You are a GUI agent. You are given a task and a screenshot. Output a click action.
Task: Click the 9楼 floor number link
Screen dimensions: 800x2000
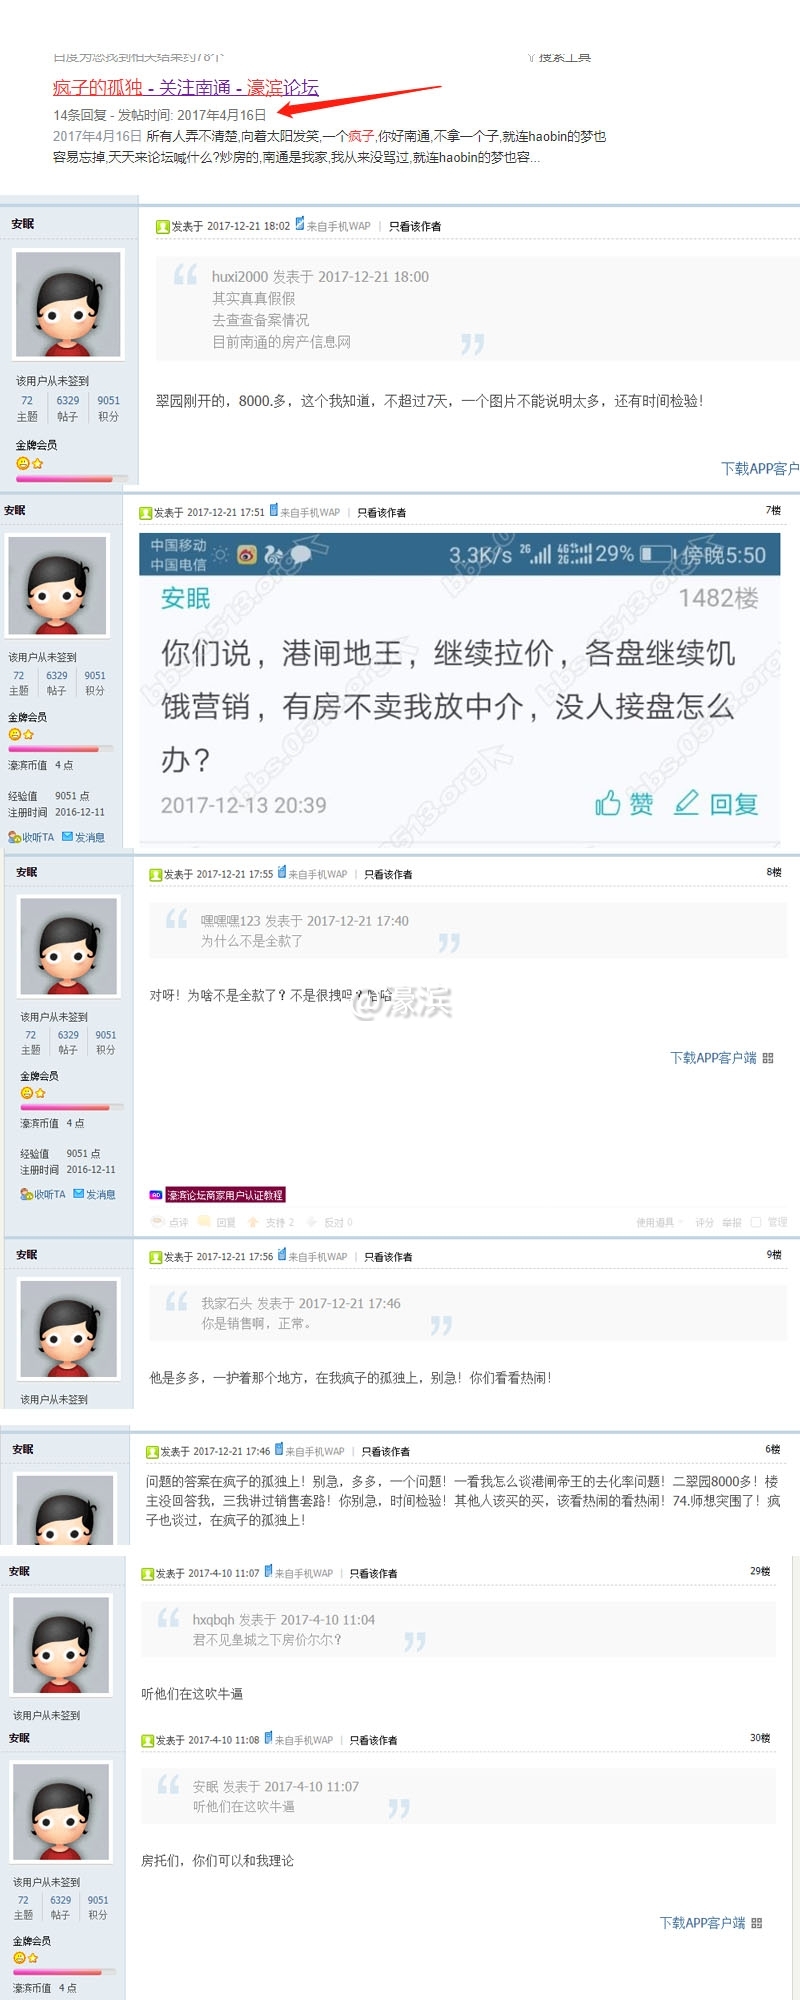[x=774, y=1254]
